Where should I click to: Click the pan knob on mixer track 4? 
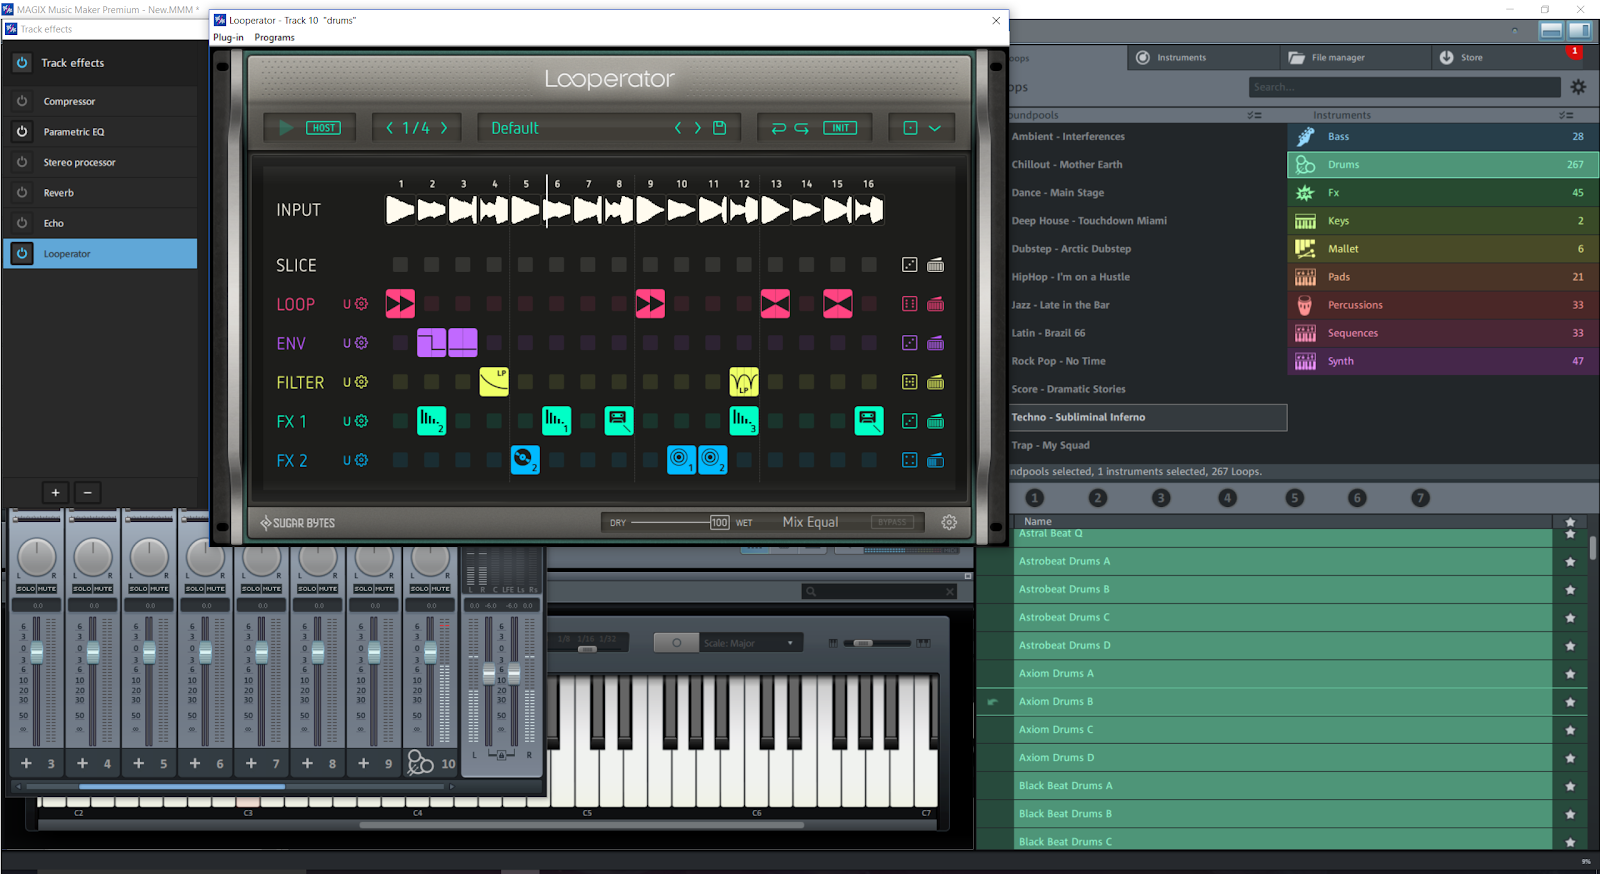93,557
